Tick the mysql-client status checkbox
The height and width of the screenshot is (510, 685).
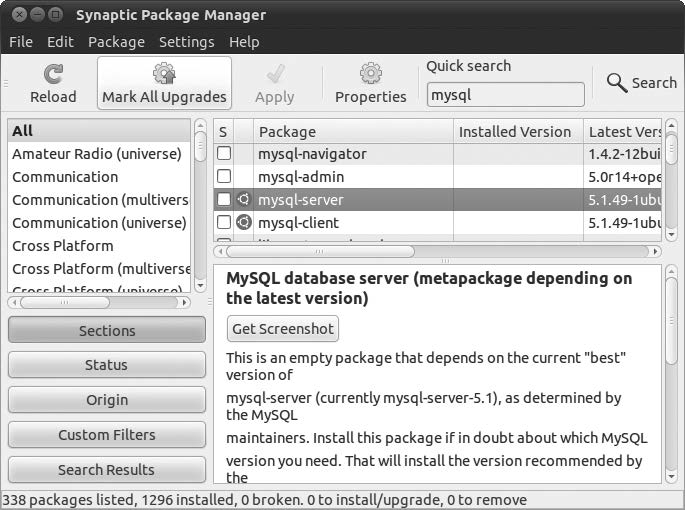pyautogui.click(x=224, y=222)
